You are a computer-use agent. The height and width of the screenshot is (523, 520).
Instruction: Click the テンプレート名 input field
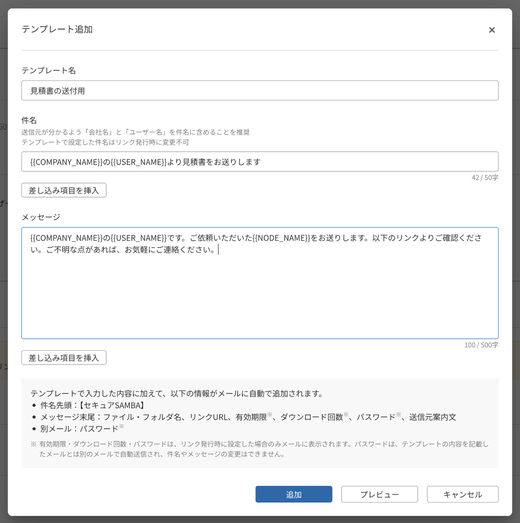[260, 90]
